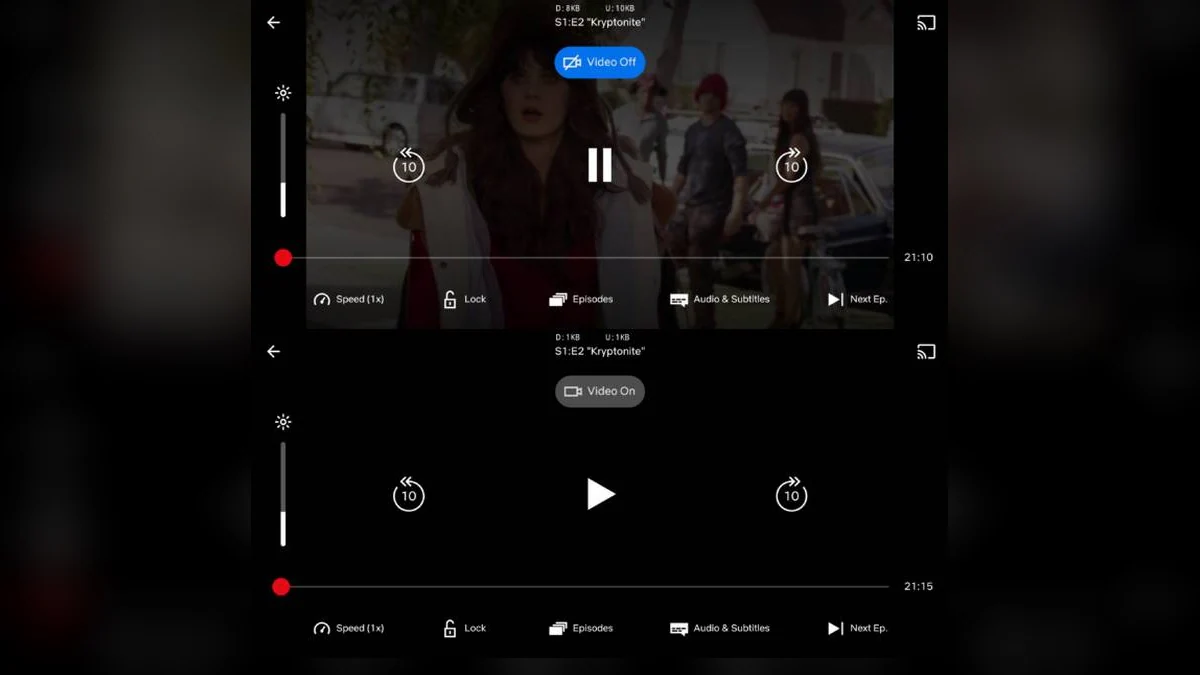Image resolution: width=1200 pixels, height=675 pixels.
Task: Skip to Next Ep. in the bottom player
Action: coord(857,628)
